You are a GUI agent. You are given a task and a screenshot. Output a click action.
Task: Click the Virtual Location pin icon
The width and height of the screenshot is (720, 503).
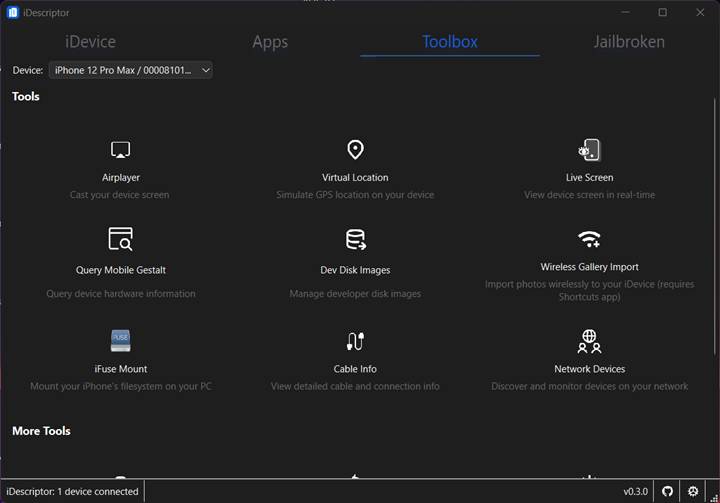pos(355,149)
